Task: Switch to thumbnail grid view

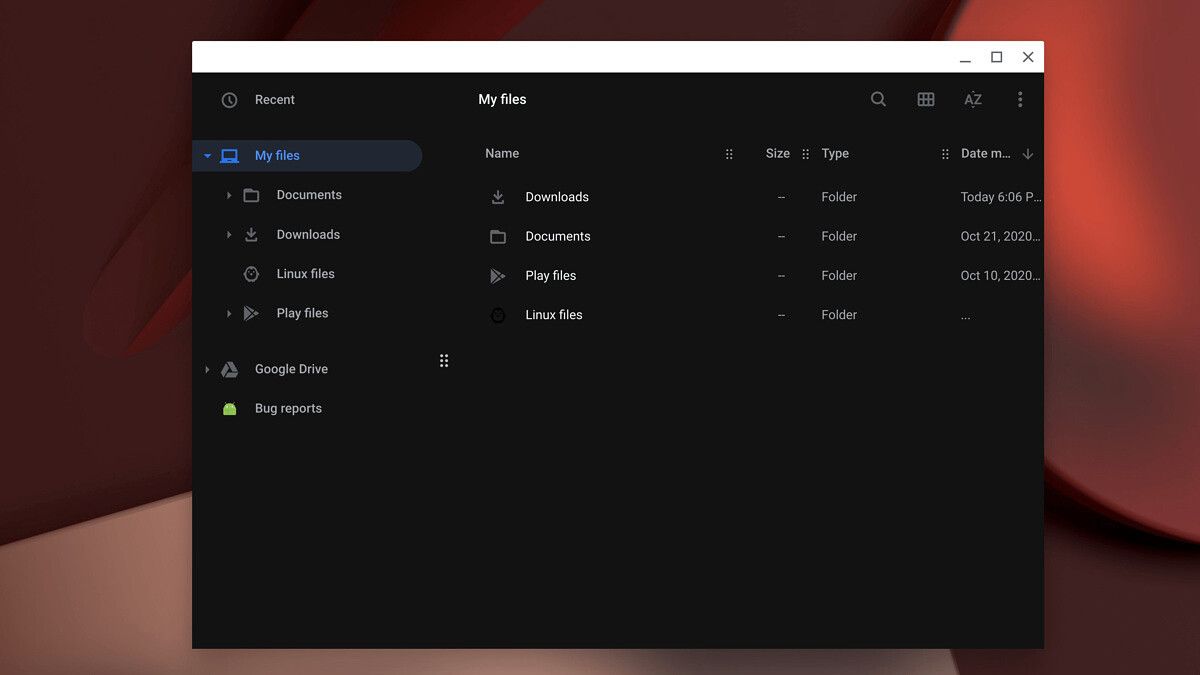Action: pos(925,99)
